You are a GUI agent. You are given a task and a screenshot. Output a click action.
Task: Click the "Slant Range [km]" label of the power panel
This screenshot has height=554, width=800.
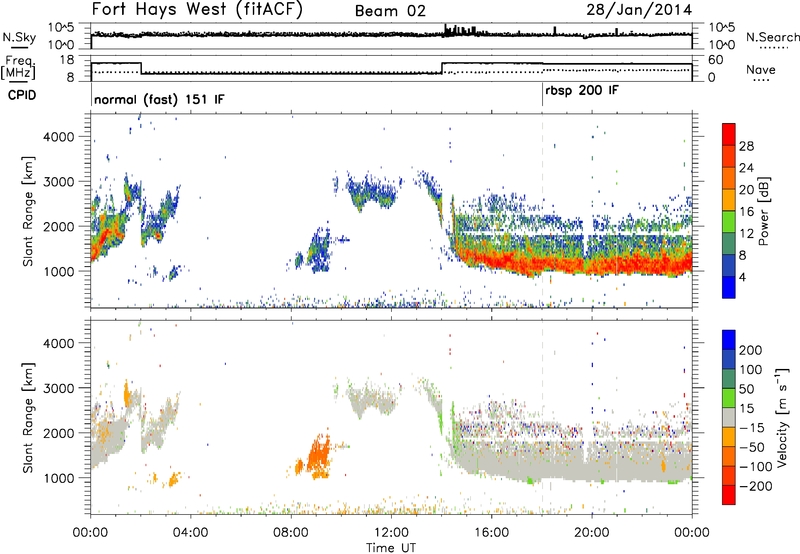28,211
